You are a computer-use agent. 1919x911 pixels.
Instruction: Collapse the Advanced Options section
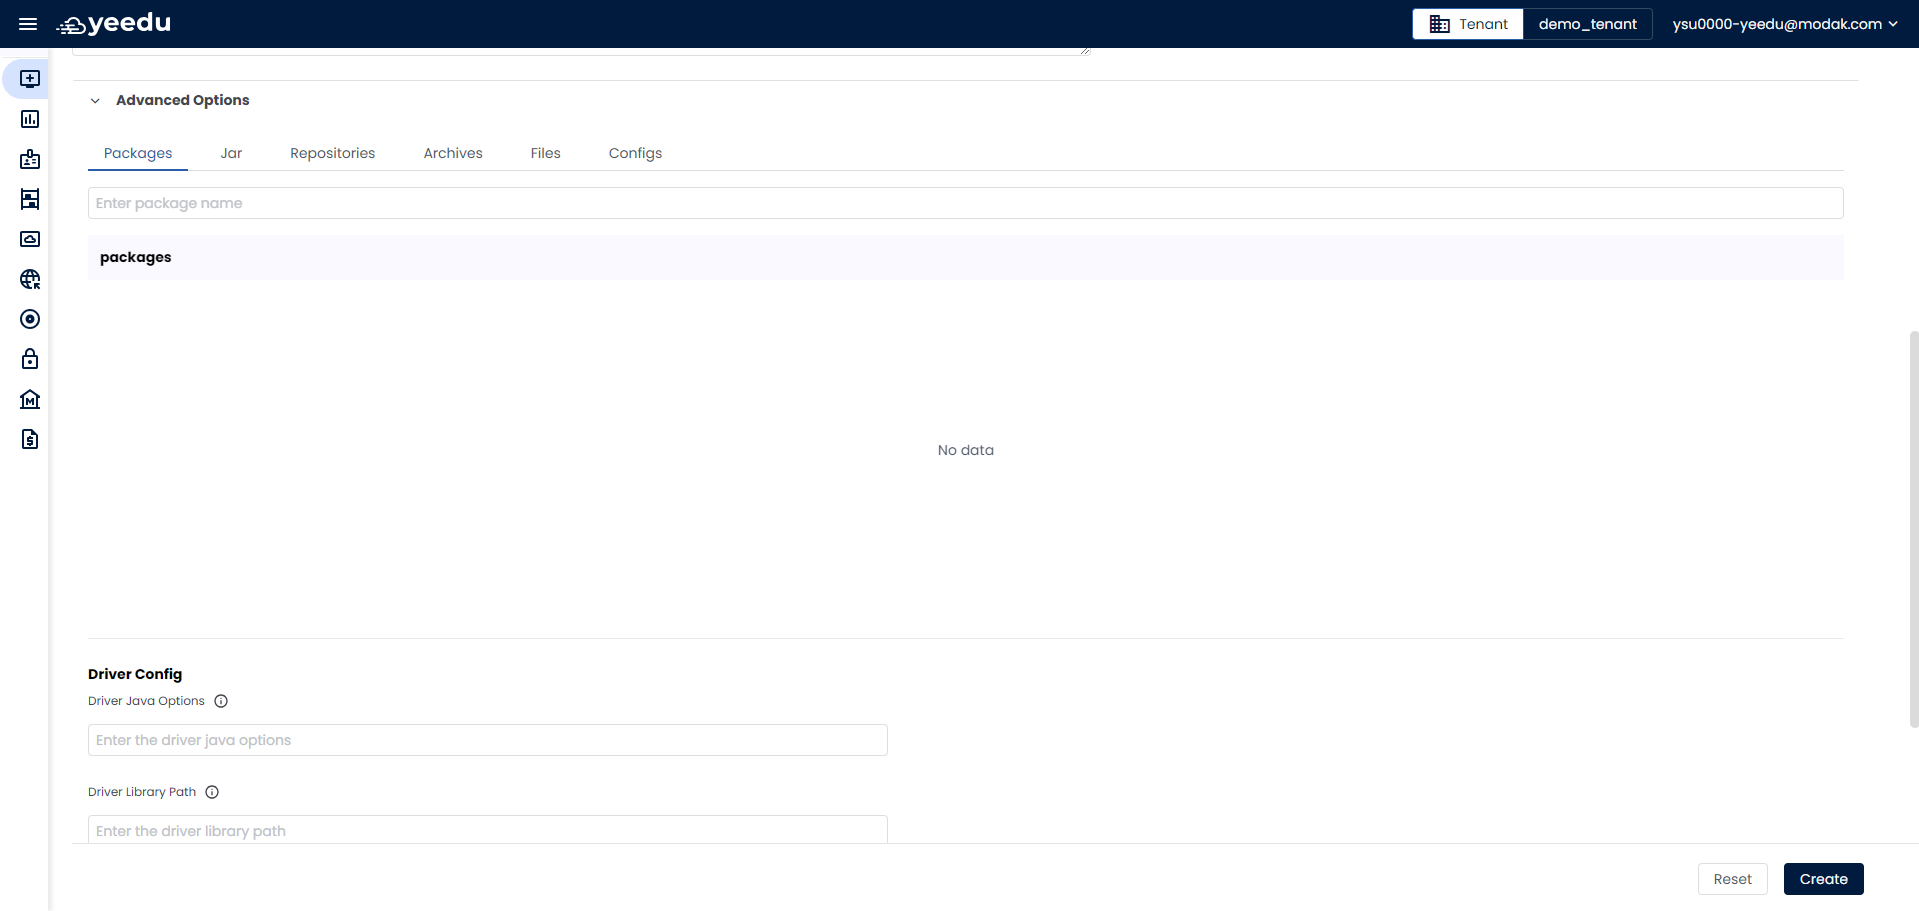(x=95, y=100)
